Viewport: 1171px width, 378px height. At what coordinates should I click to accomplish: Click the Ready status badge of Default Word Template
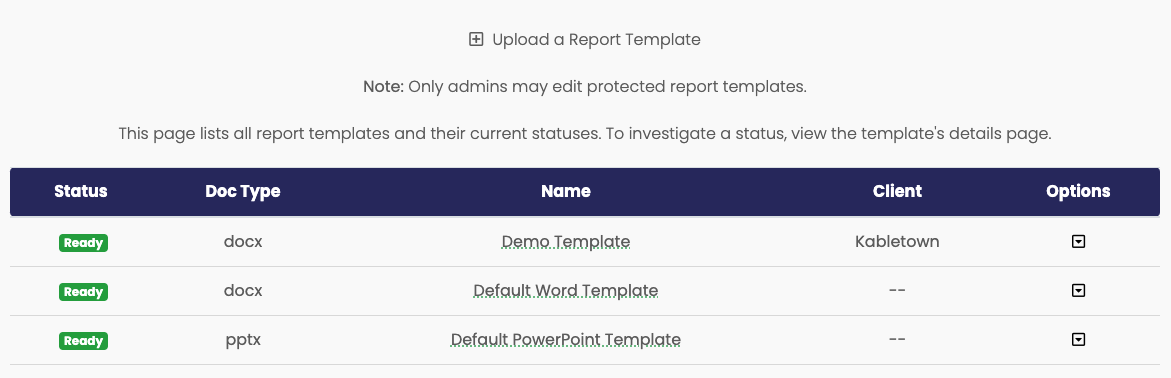pyautogui.click(x=84, y=292)
